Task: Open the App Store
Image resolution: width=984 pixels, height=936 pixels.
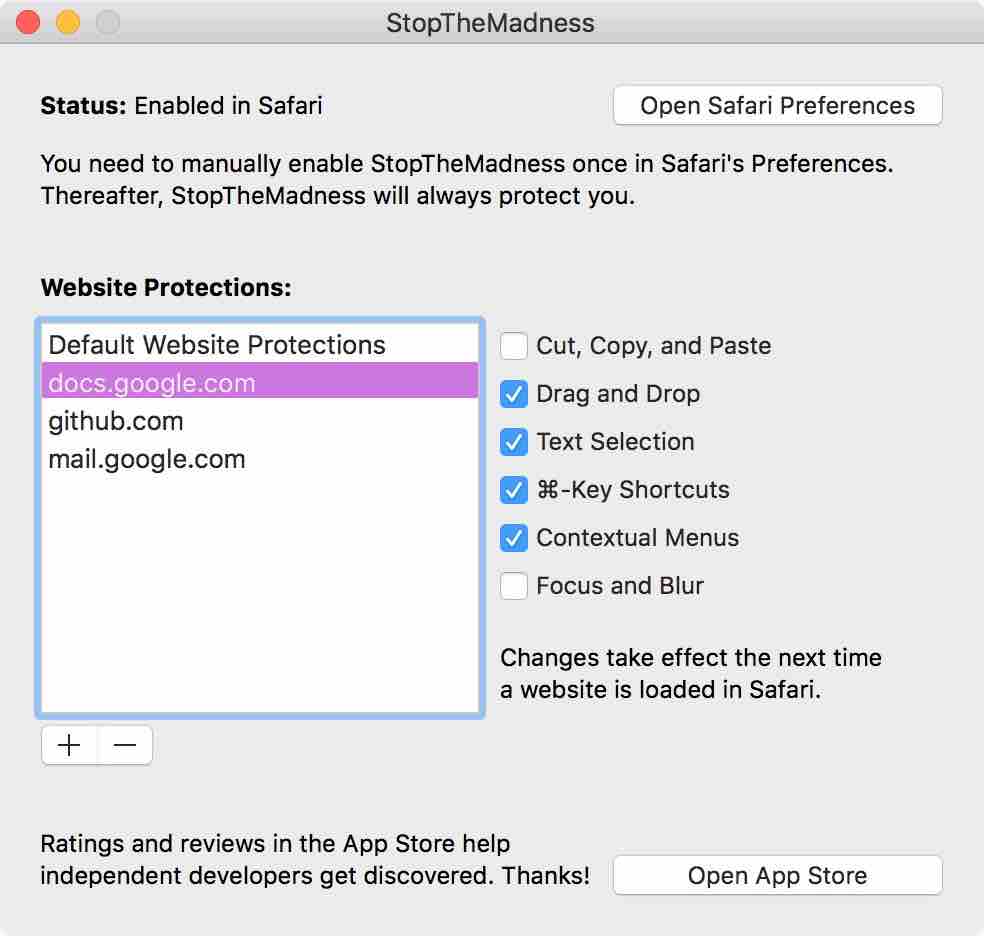Action: [x=777, y=875]
